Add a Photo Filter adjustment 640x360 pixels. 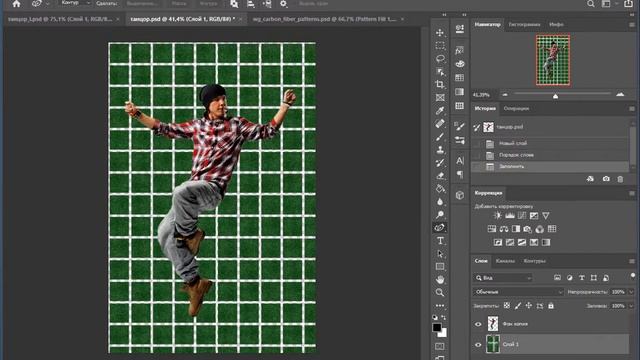[527, 229]
